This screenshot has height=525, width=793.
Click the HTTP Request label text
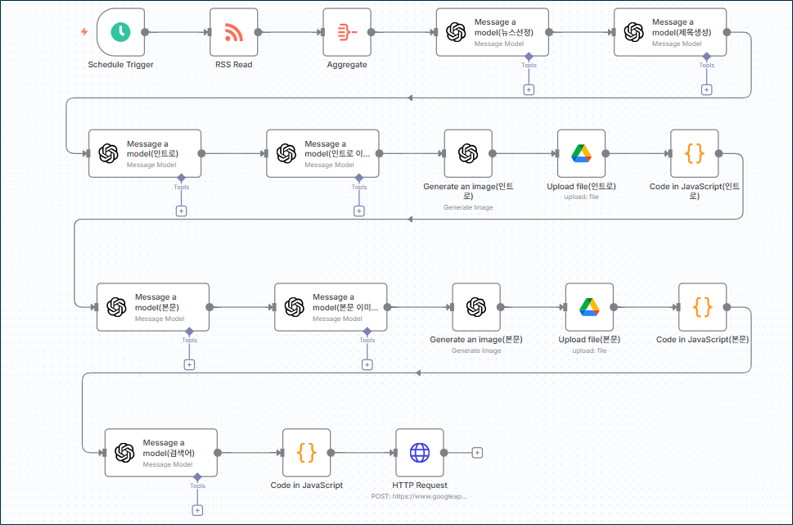pos(420,485)
